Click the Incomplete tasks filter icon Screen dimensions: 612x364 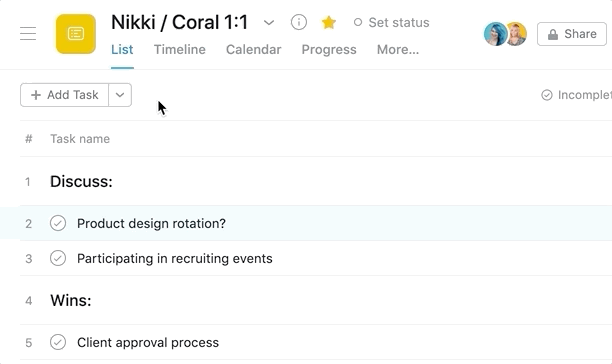tap(547, 95)
